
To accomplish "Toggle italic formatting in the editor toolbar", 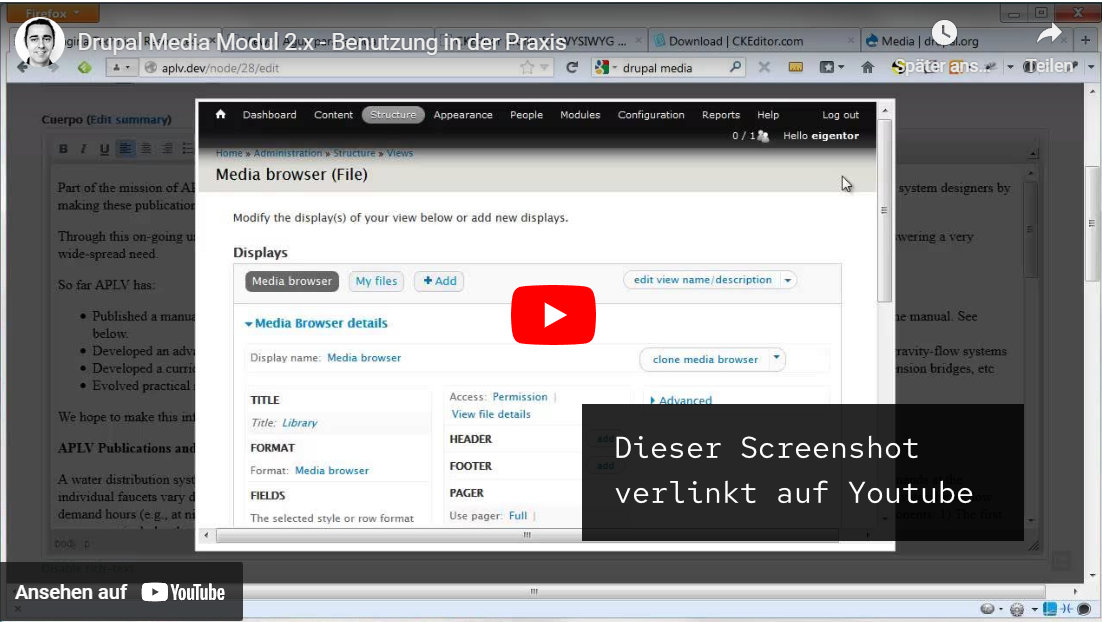I will point(82,148).
